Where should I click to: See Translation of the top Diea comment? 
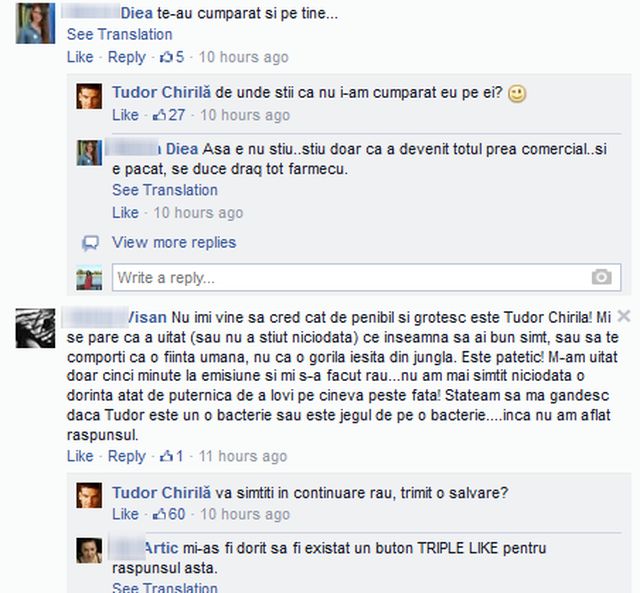(120, 34)
